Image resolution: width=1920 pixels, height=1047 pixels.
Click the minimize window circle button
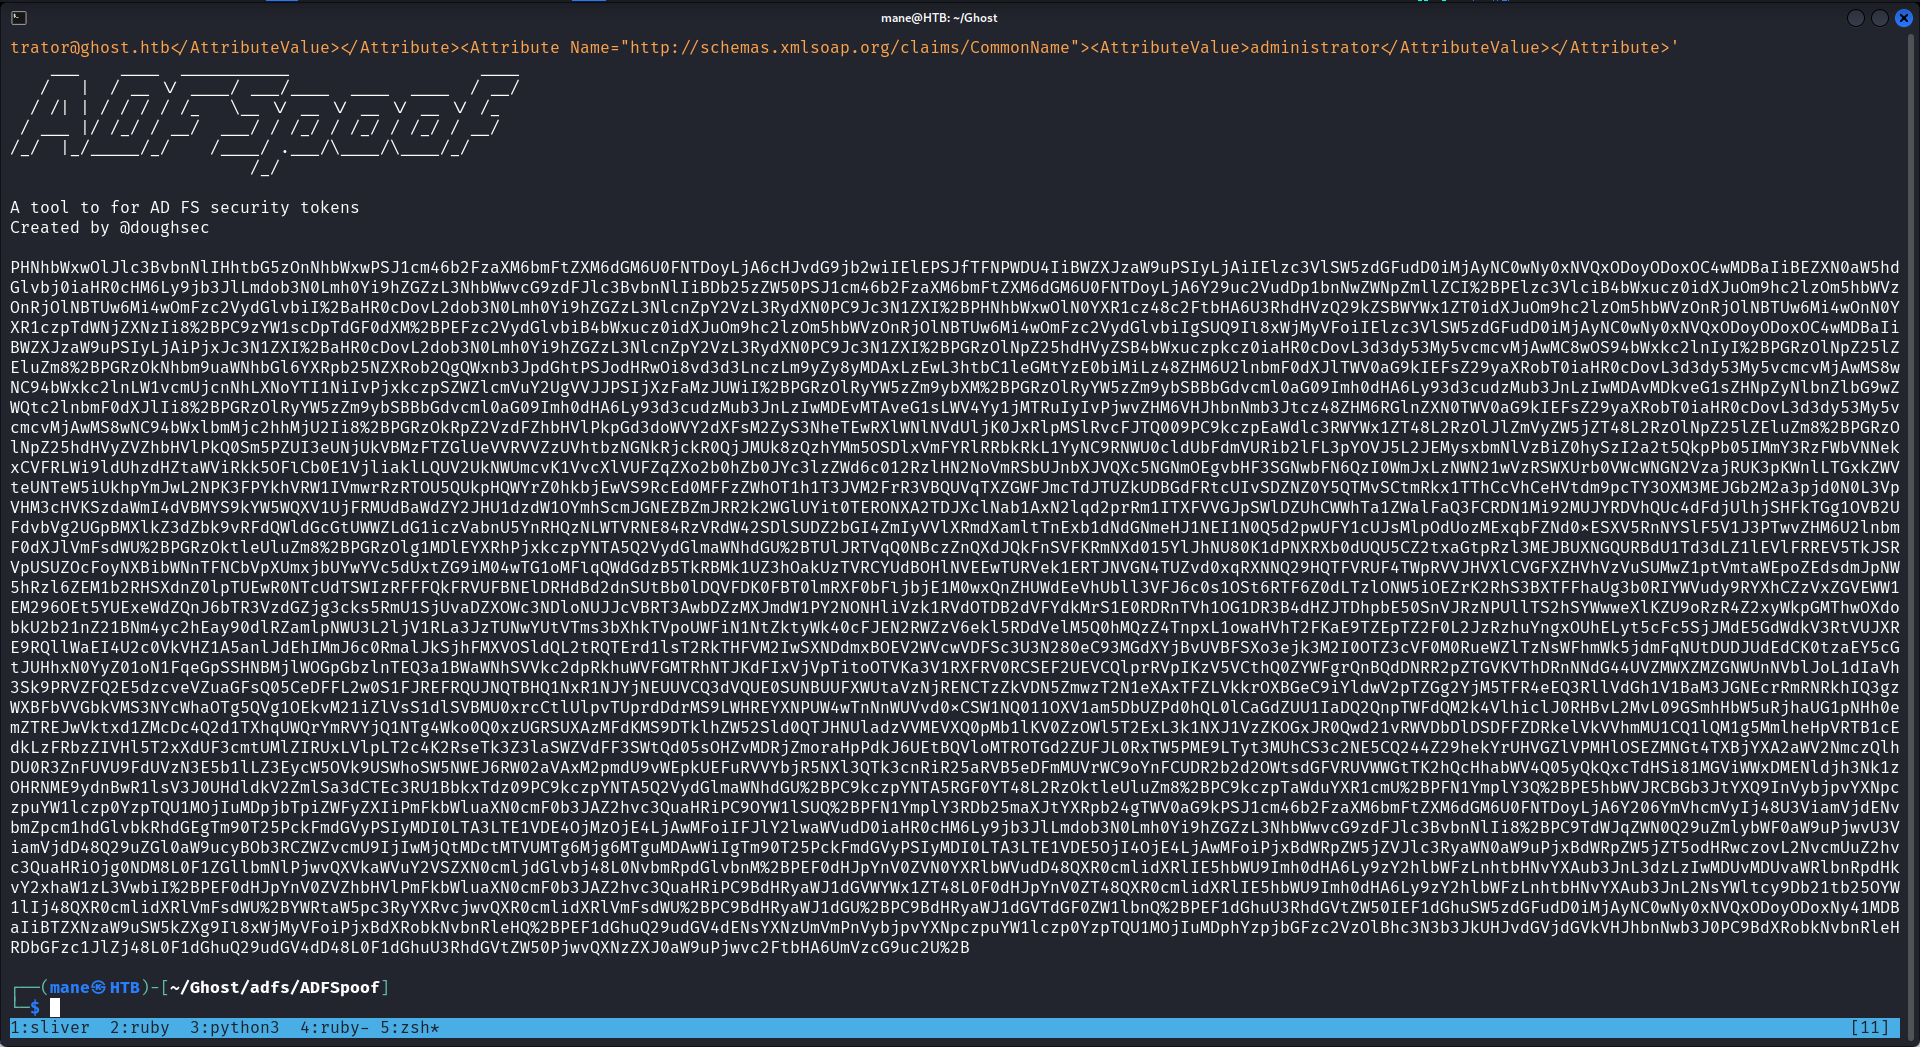[x=1856, y=18]
